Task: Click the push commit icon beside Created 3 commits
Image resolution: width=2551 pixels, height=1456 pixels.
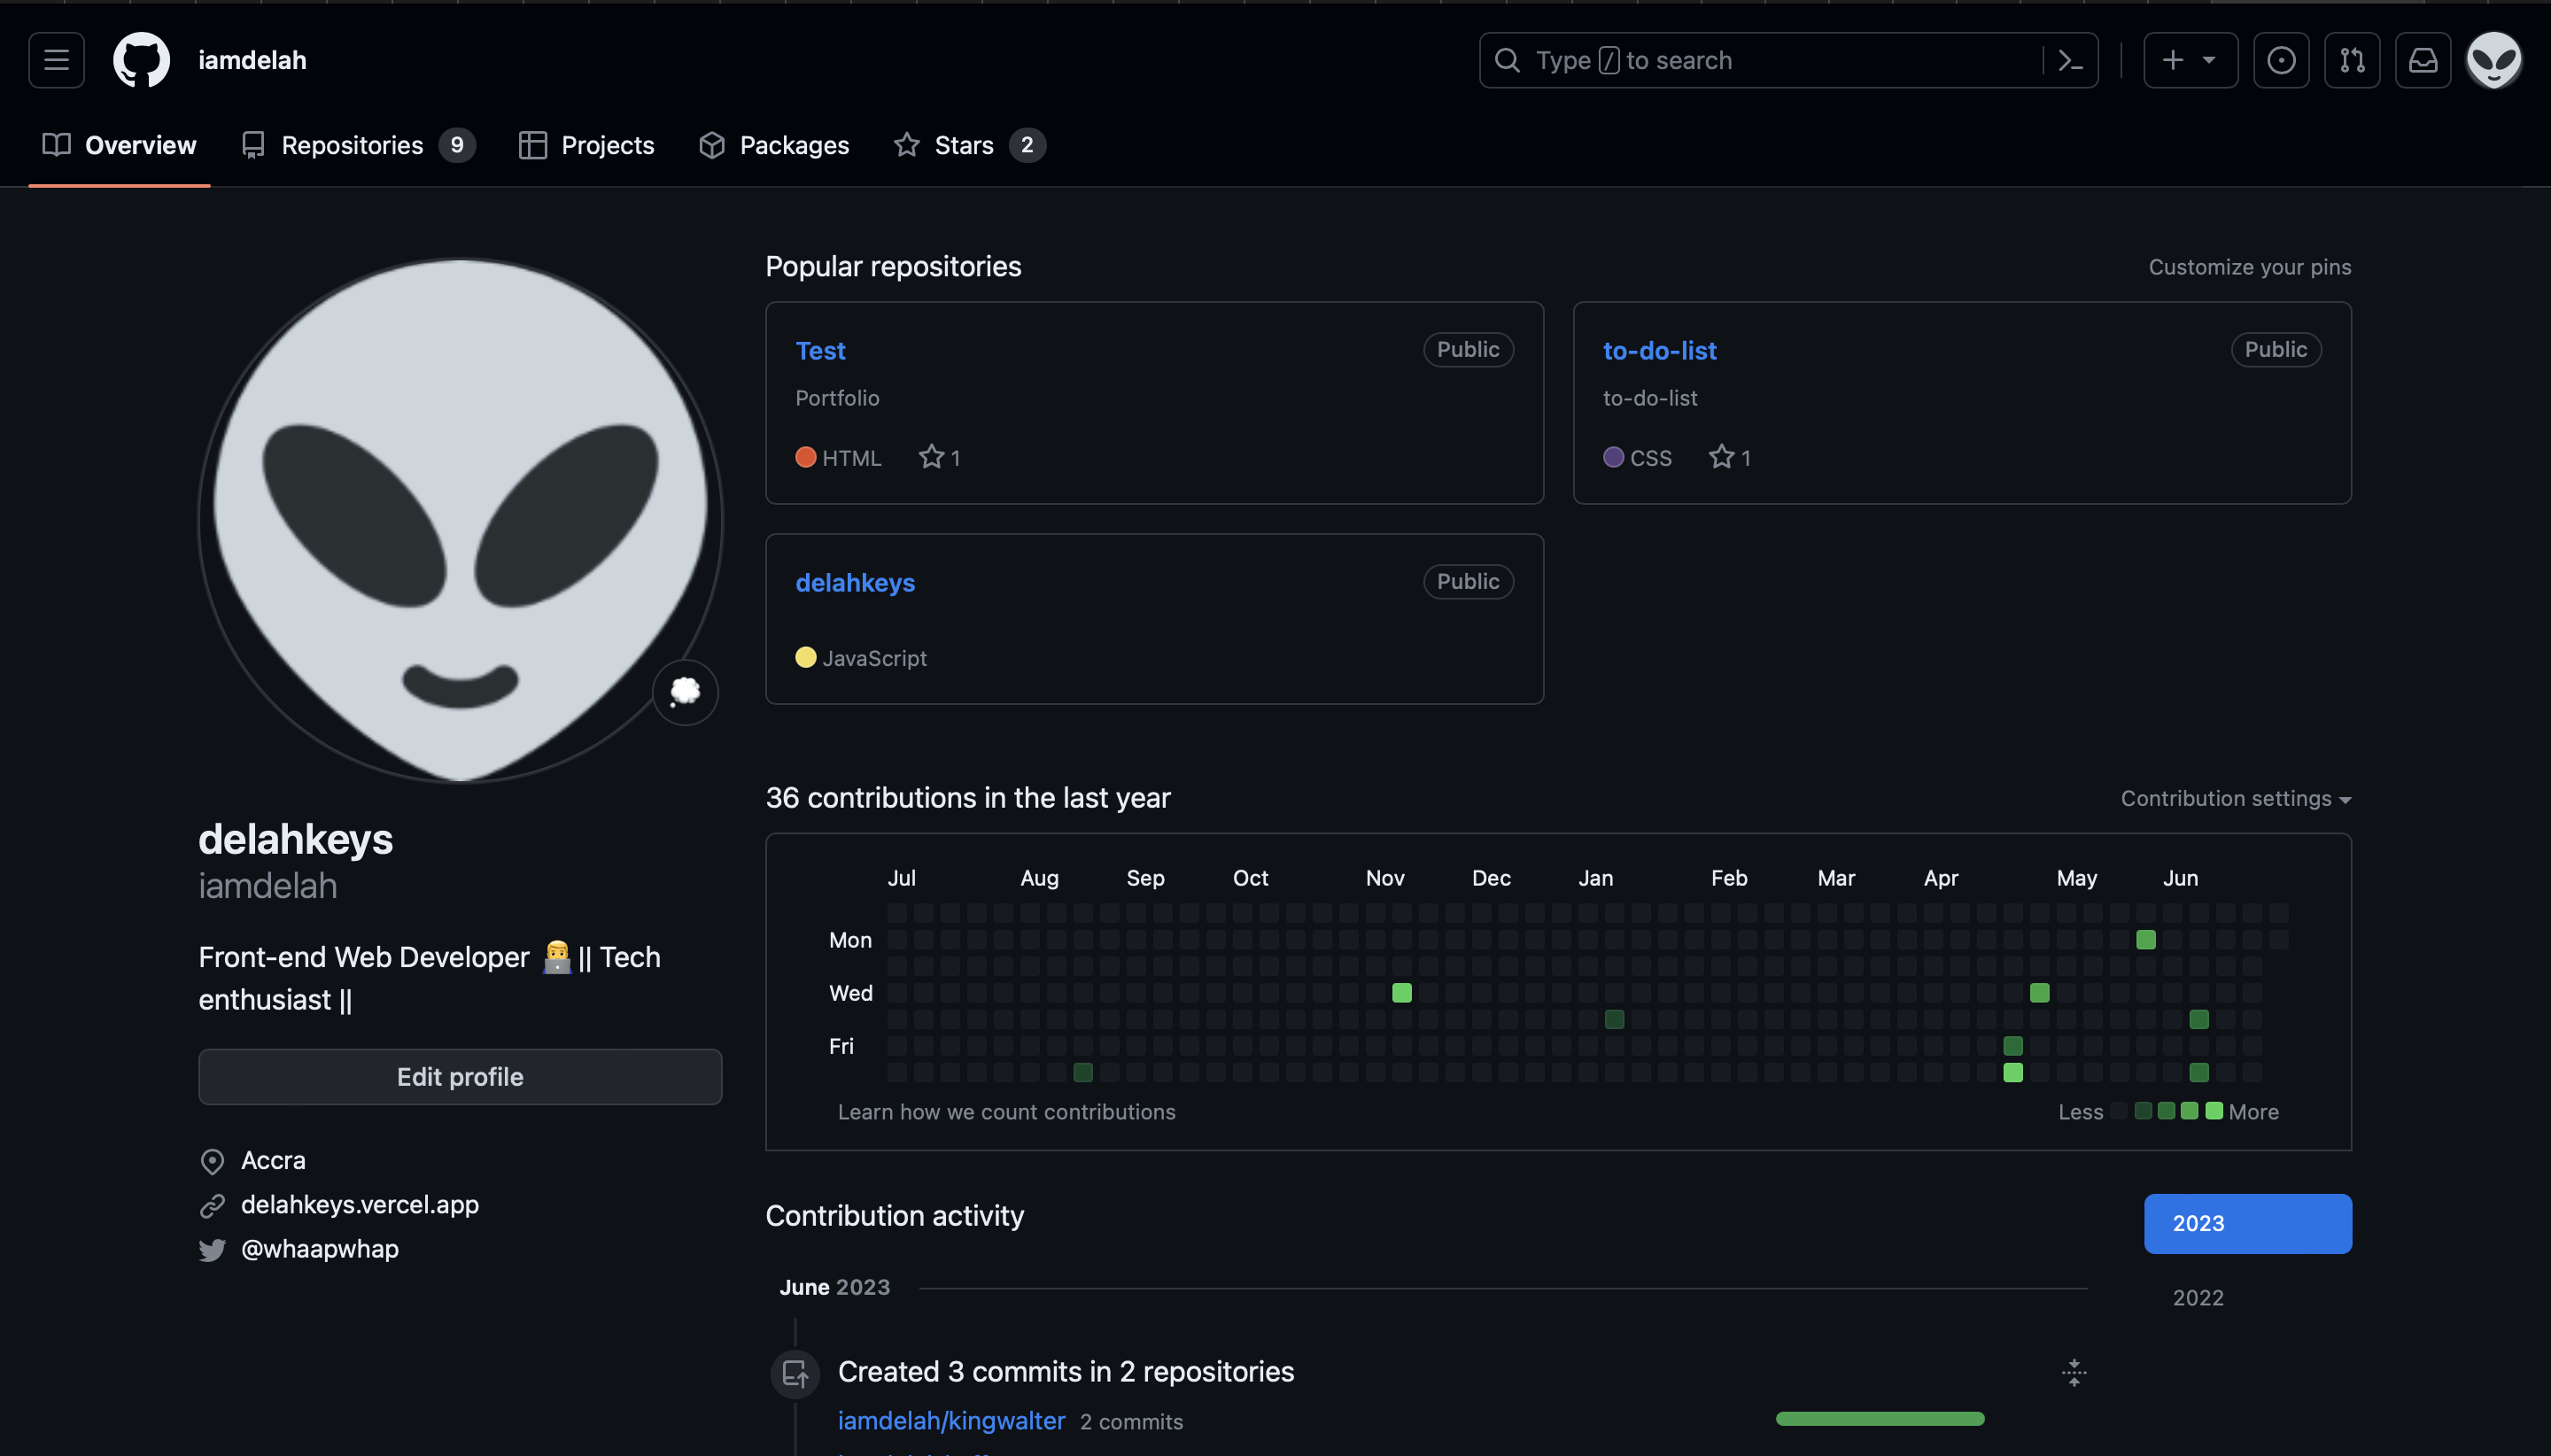Action: click(x=795, y=1373)
